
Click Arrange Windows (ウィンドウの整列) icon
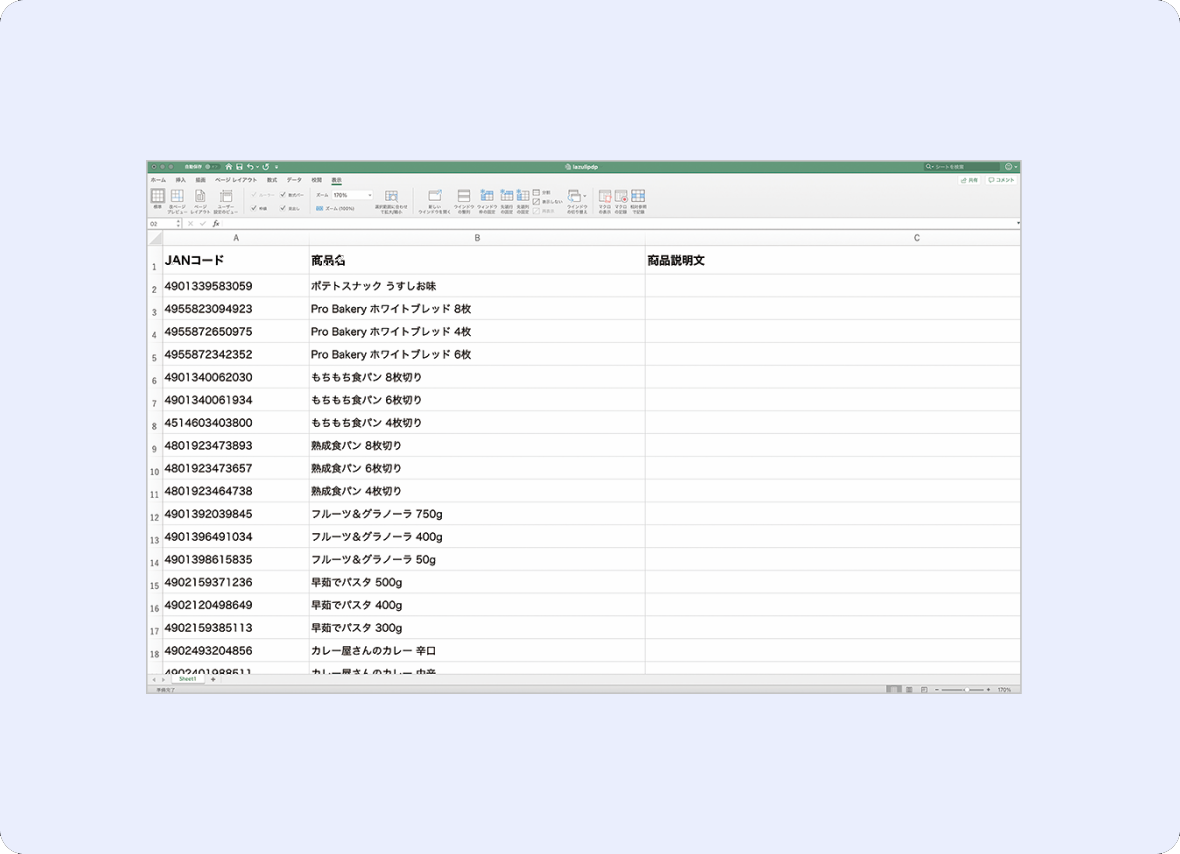(x=464, y=197)
